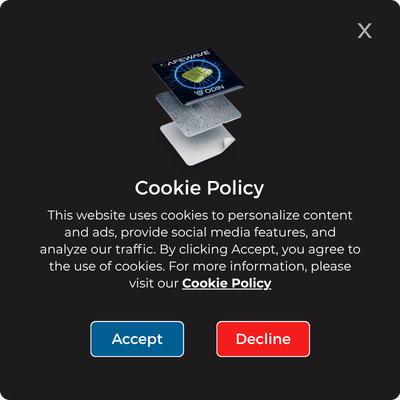Click the red Decline button
The width and height of the screenshot is (400, 400).
coord(263,339)
